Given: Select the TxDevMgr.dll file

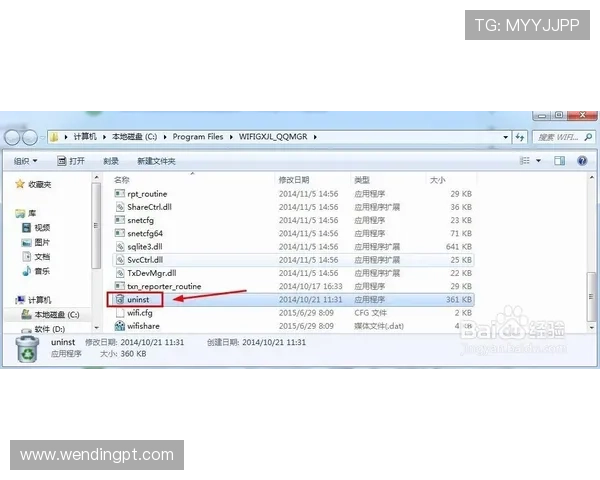Looking at the screenshot, I should (x=293, y=273).
